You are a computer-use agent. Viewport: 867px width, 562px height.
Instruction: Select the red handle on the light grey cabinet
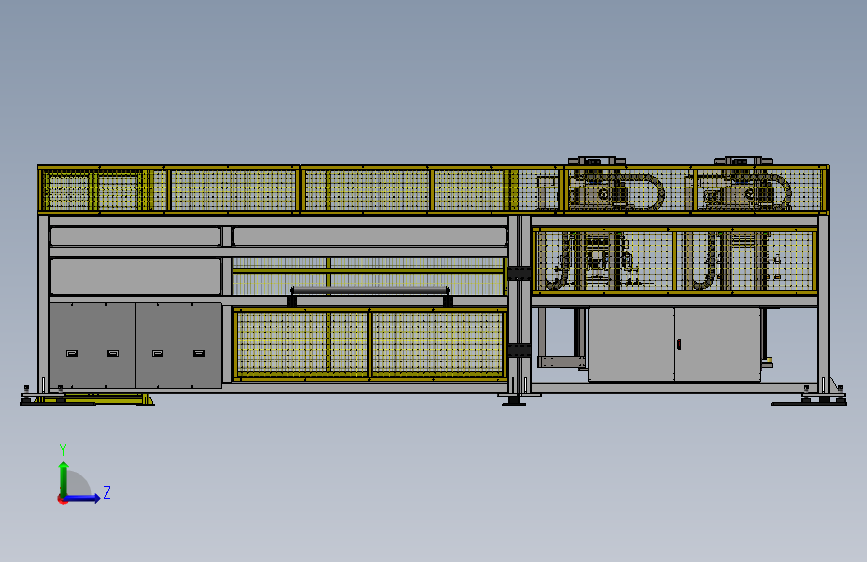point(679,345)
